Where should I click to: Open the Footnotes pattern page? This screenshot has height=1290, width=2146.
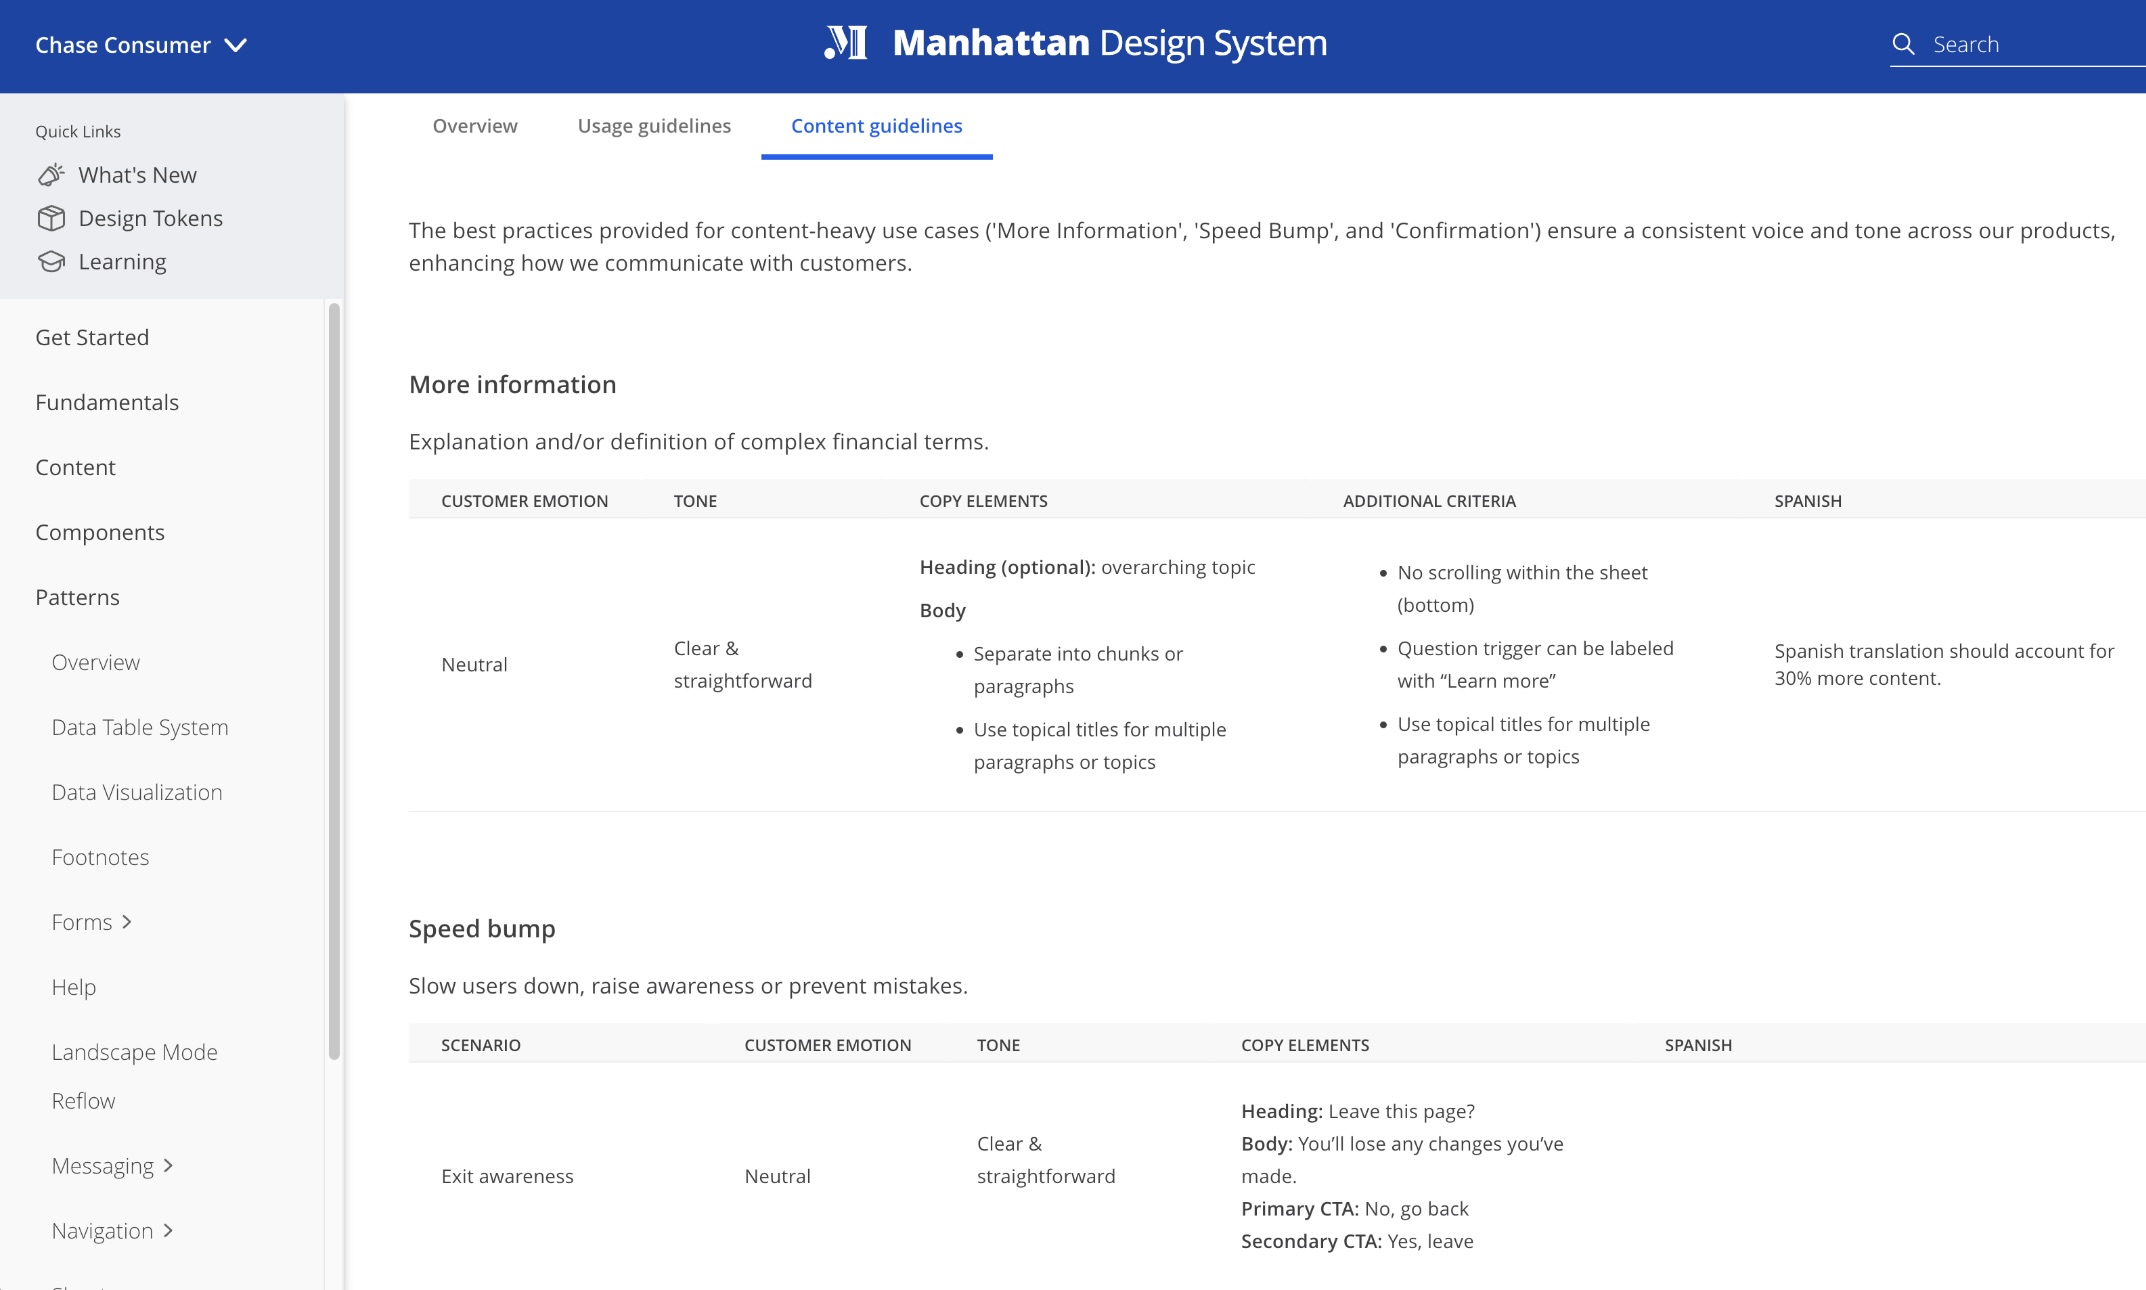(100, 858)
